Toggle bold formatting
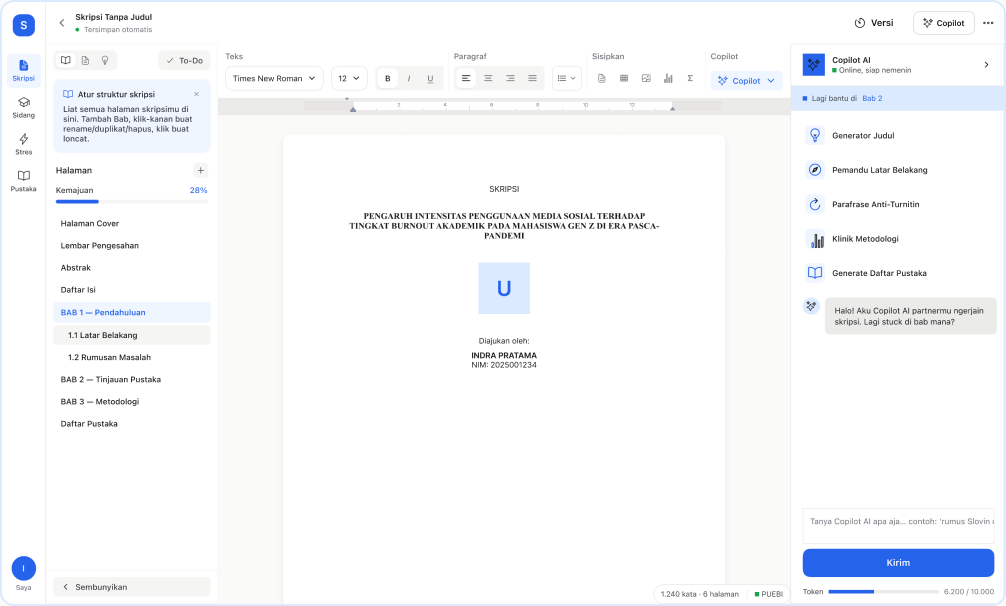 click(x=388, y=78)
